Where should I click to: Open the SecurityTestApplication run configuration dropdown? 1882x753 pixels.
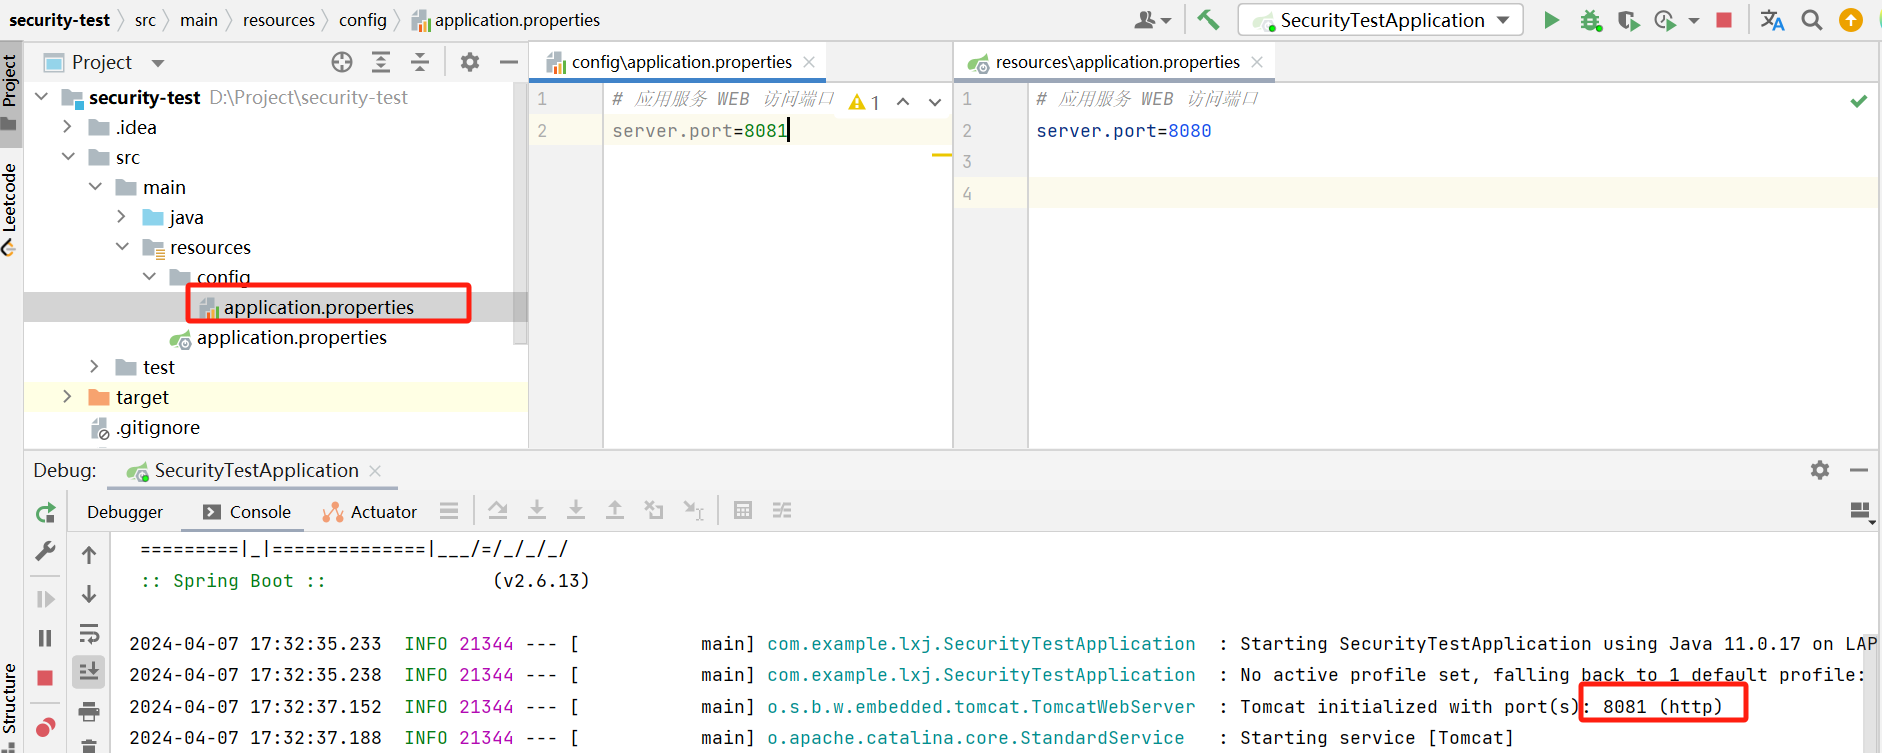click(1380, 20)
